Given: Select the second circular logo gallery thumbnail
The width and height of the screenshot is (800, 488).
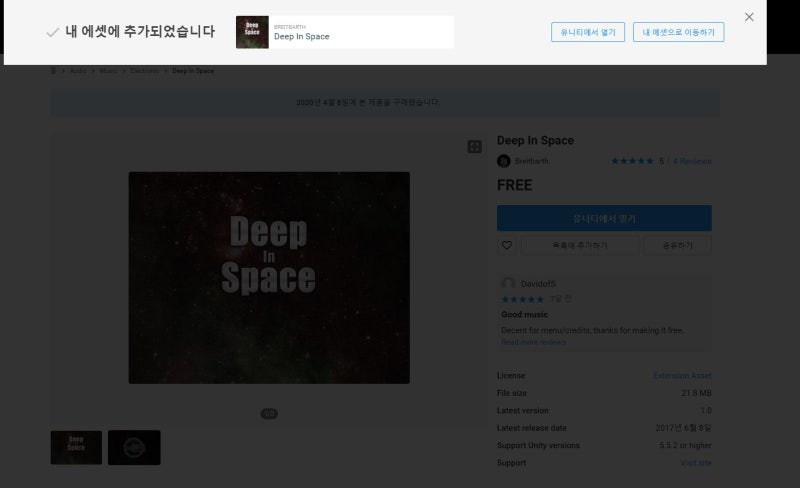Looking at the screenshot, I should click(x=134, y=447).
